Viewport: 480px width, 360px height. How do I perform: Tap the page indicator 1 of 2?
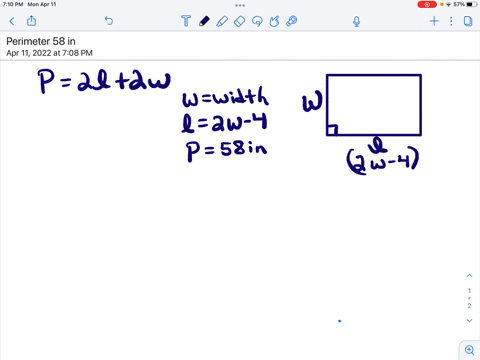pyautogui.click(x=469, y=298)
